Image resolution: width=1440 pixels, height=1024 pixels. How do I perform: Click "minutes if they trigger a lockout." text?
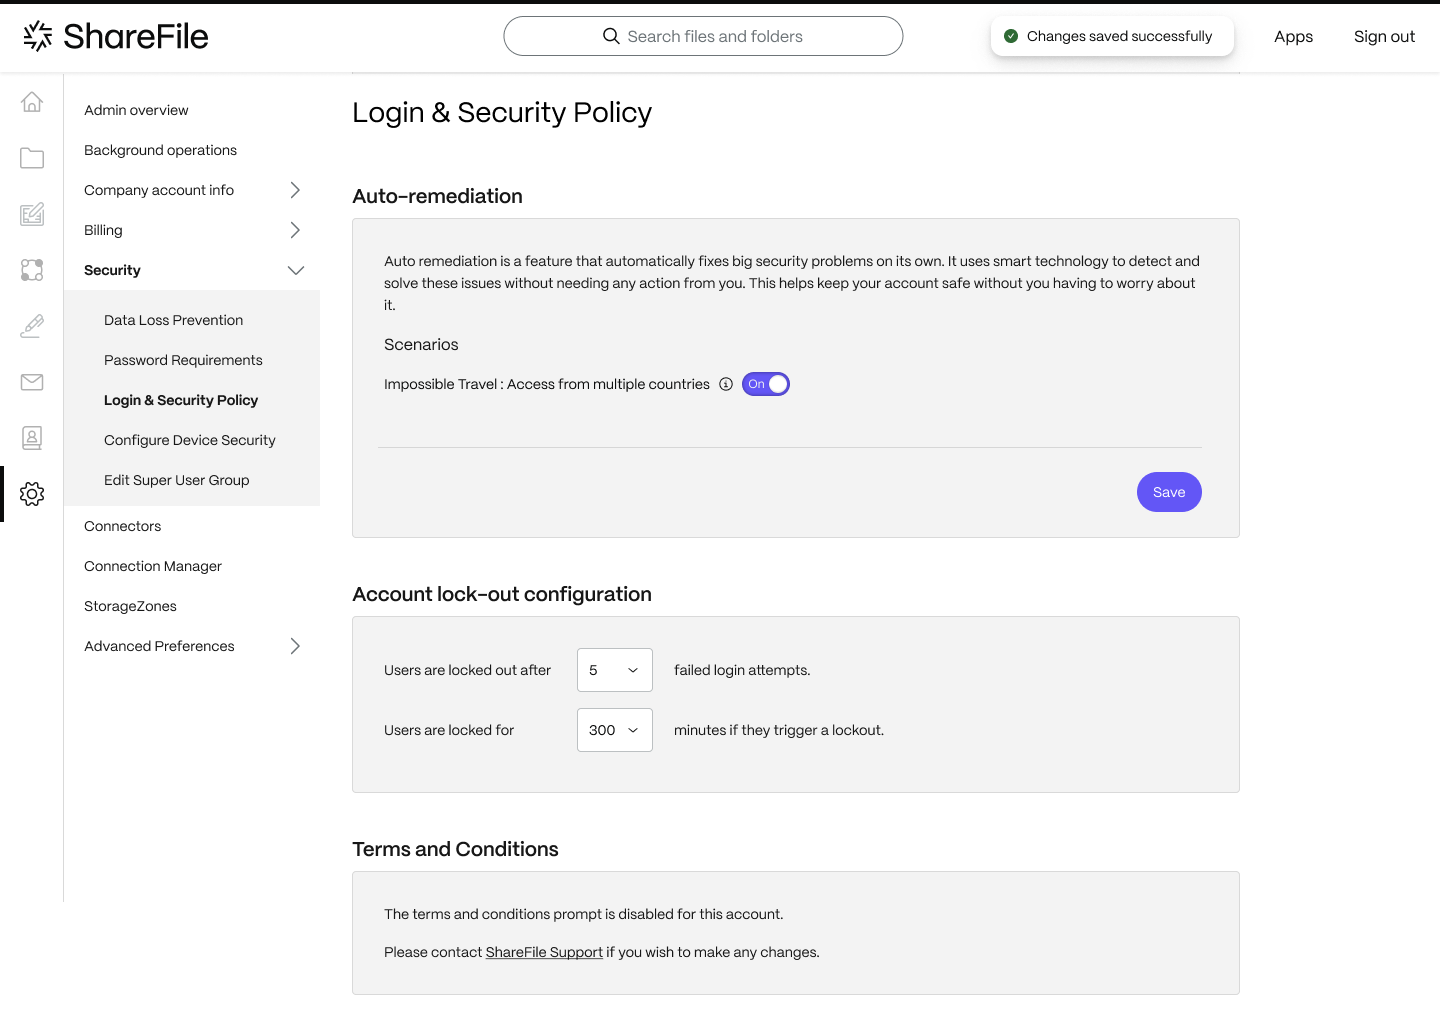779,730
